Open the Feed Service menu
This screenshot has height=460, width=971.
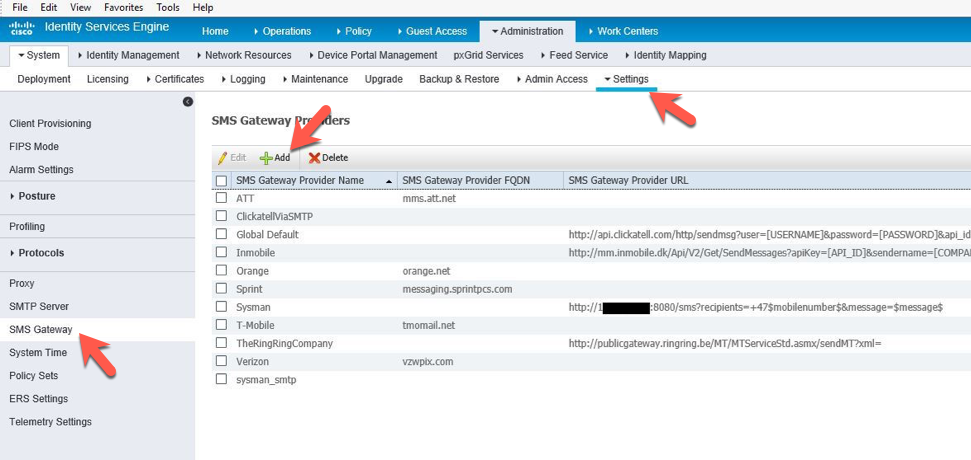click(573, 55)
